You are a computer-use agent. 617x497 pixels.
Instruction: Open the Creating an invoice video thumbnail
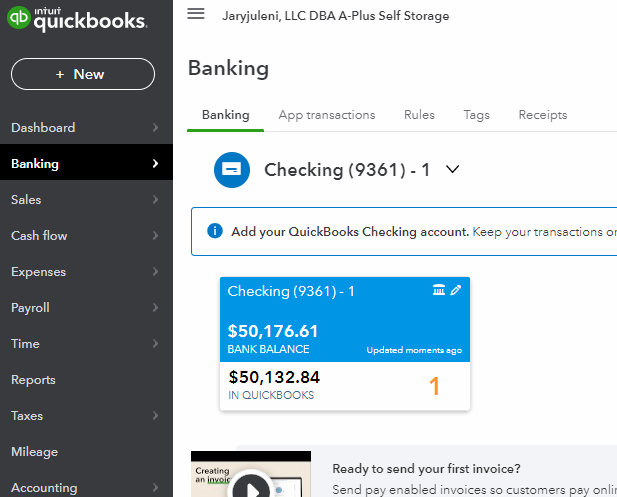point(251,474)
